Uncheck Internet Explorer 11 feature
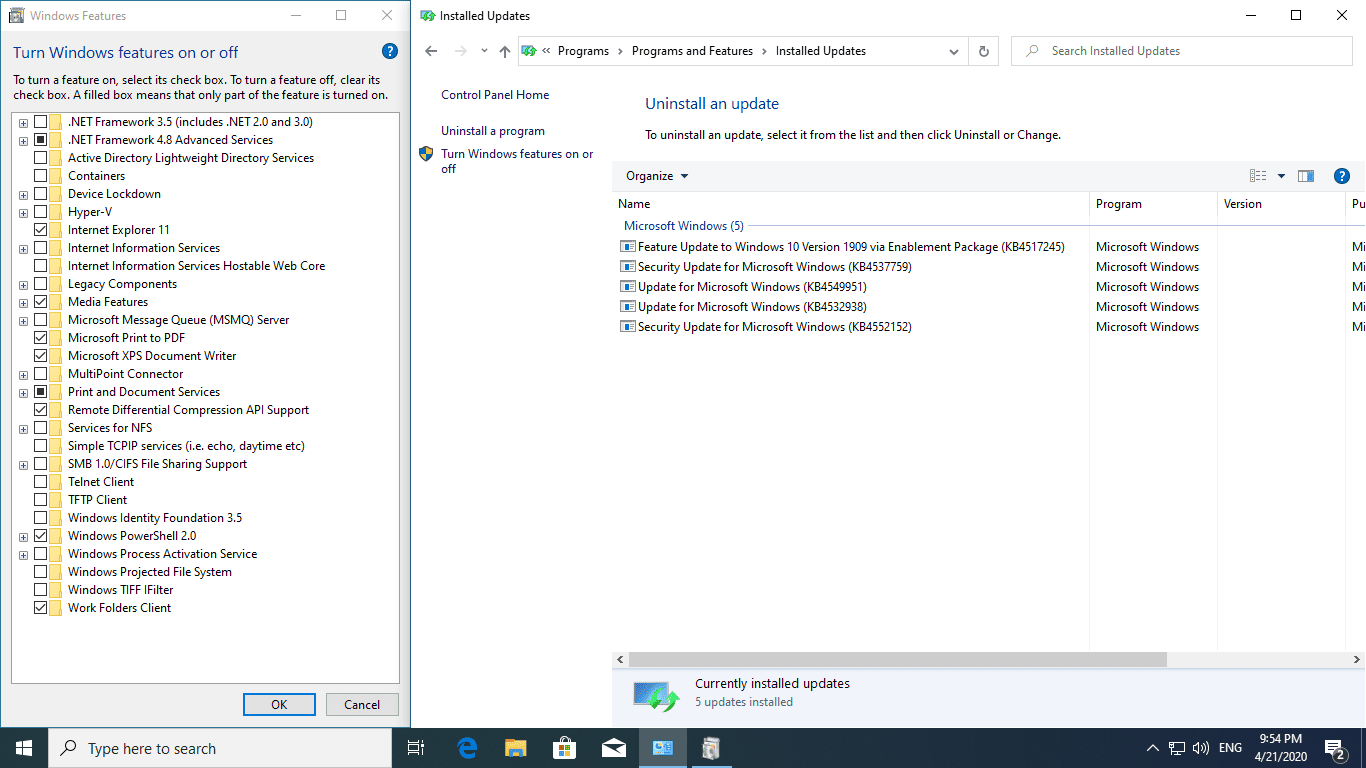This screenshot has width=1366, height=768. (41, 230)
